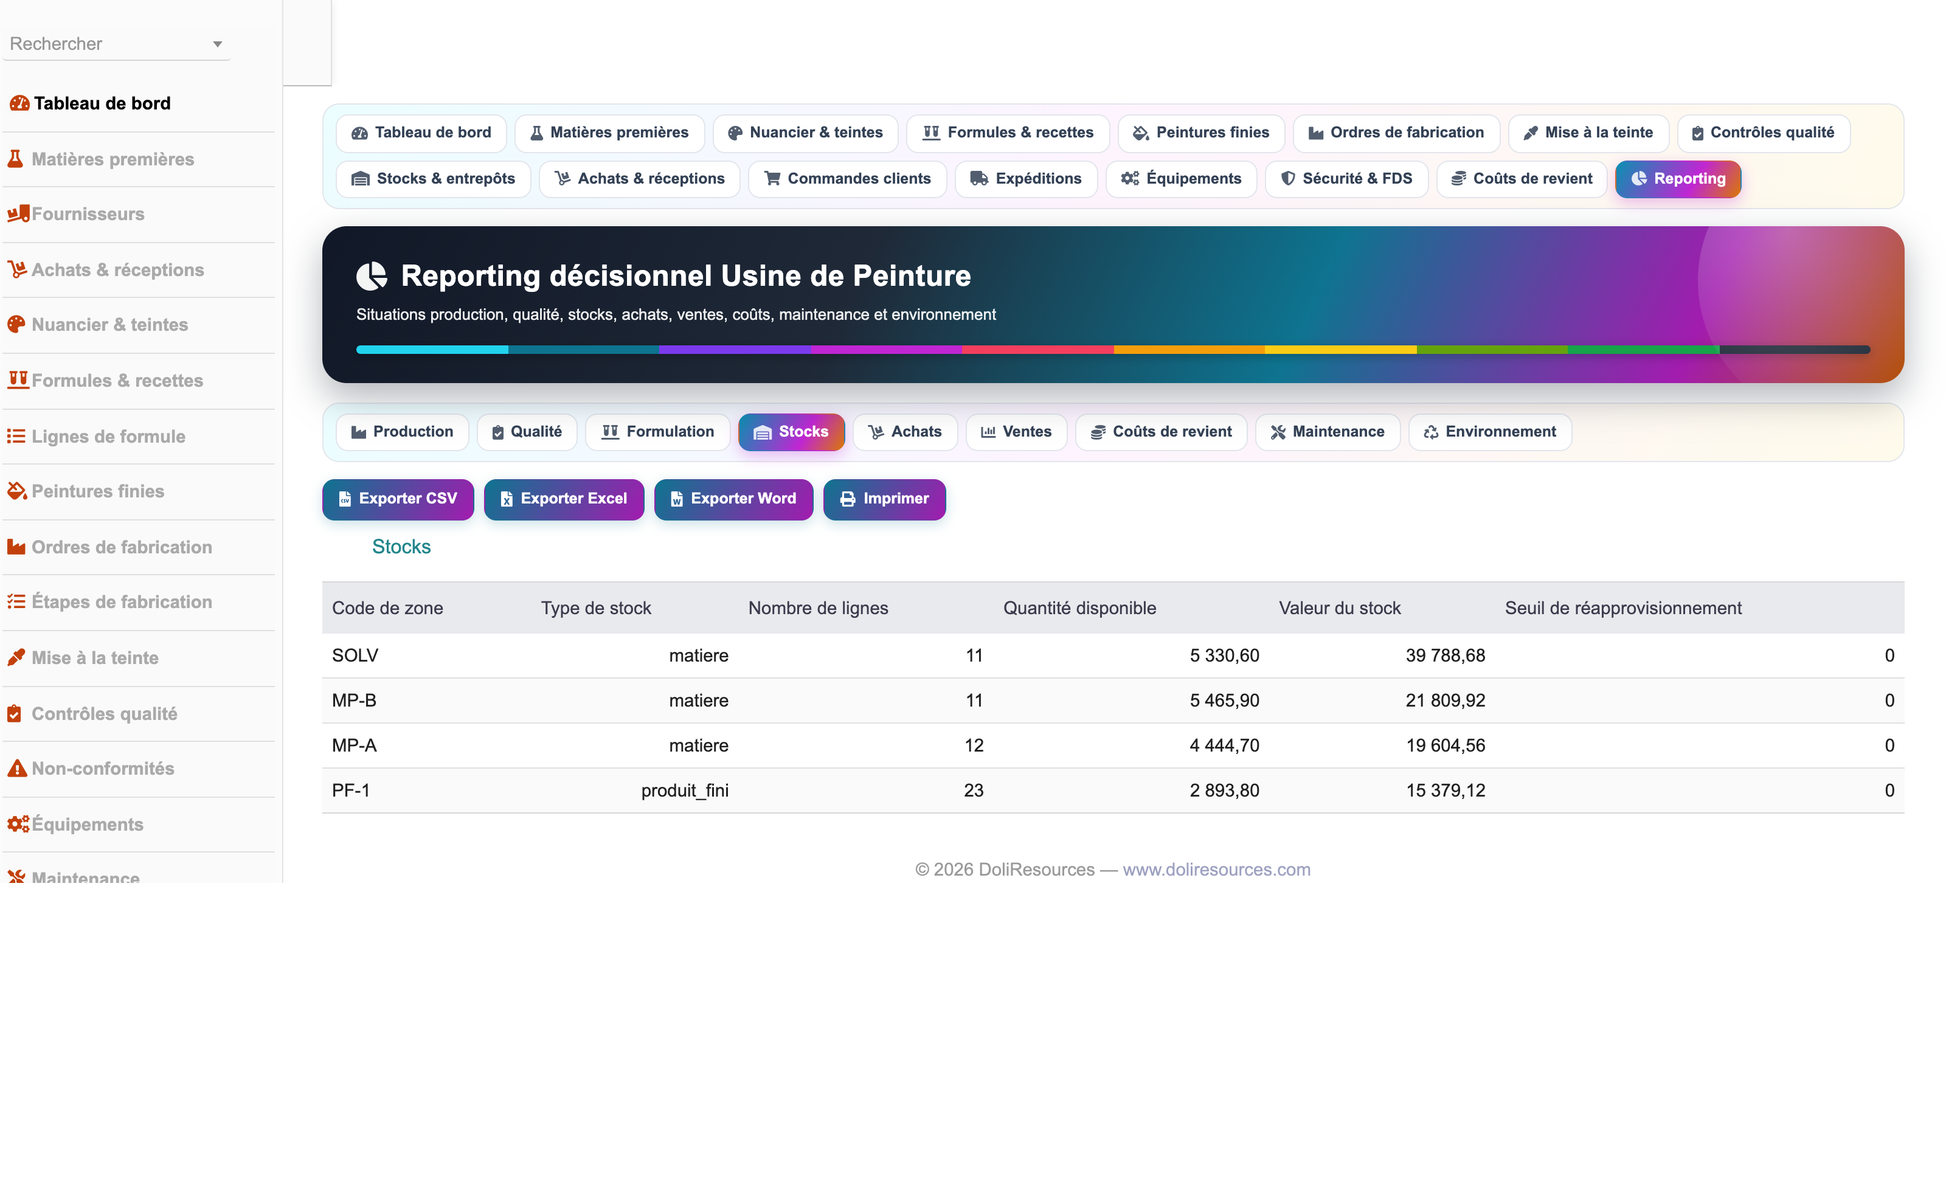The height and width of the screenshot is (1204, 1946).
Task: Click the quantity 2 893,80 cell
Action: coord(1224,791)
